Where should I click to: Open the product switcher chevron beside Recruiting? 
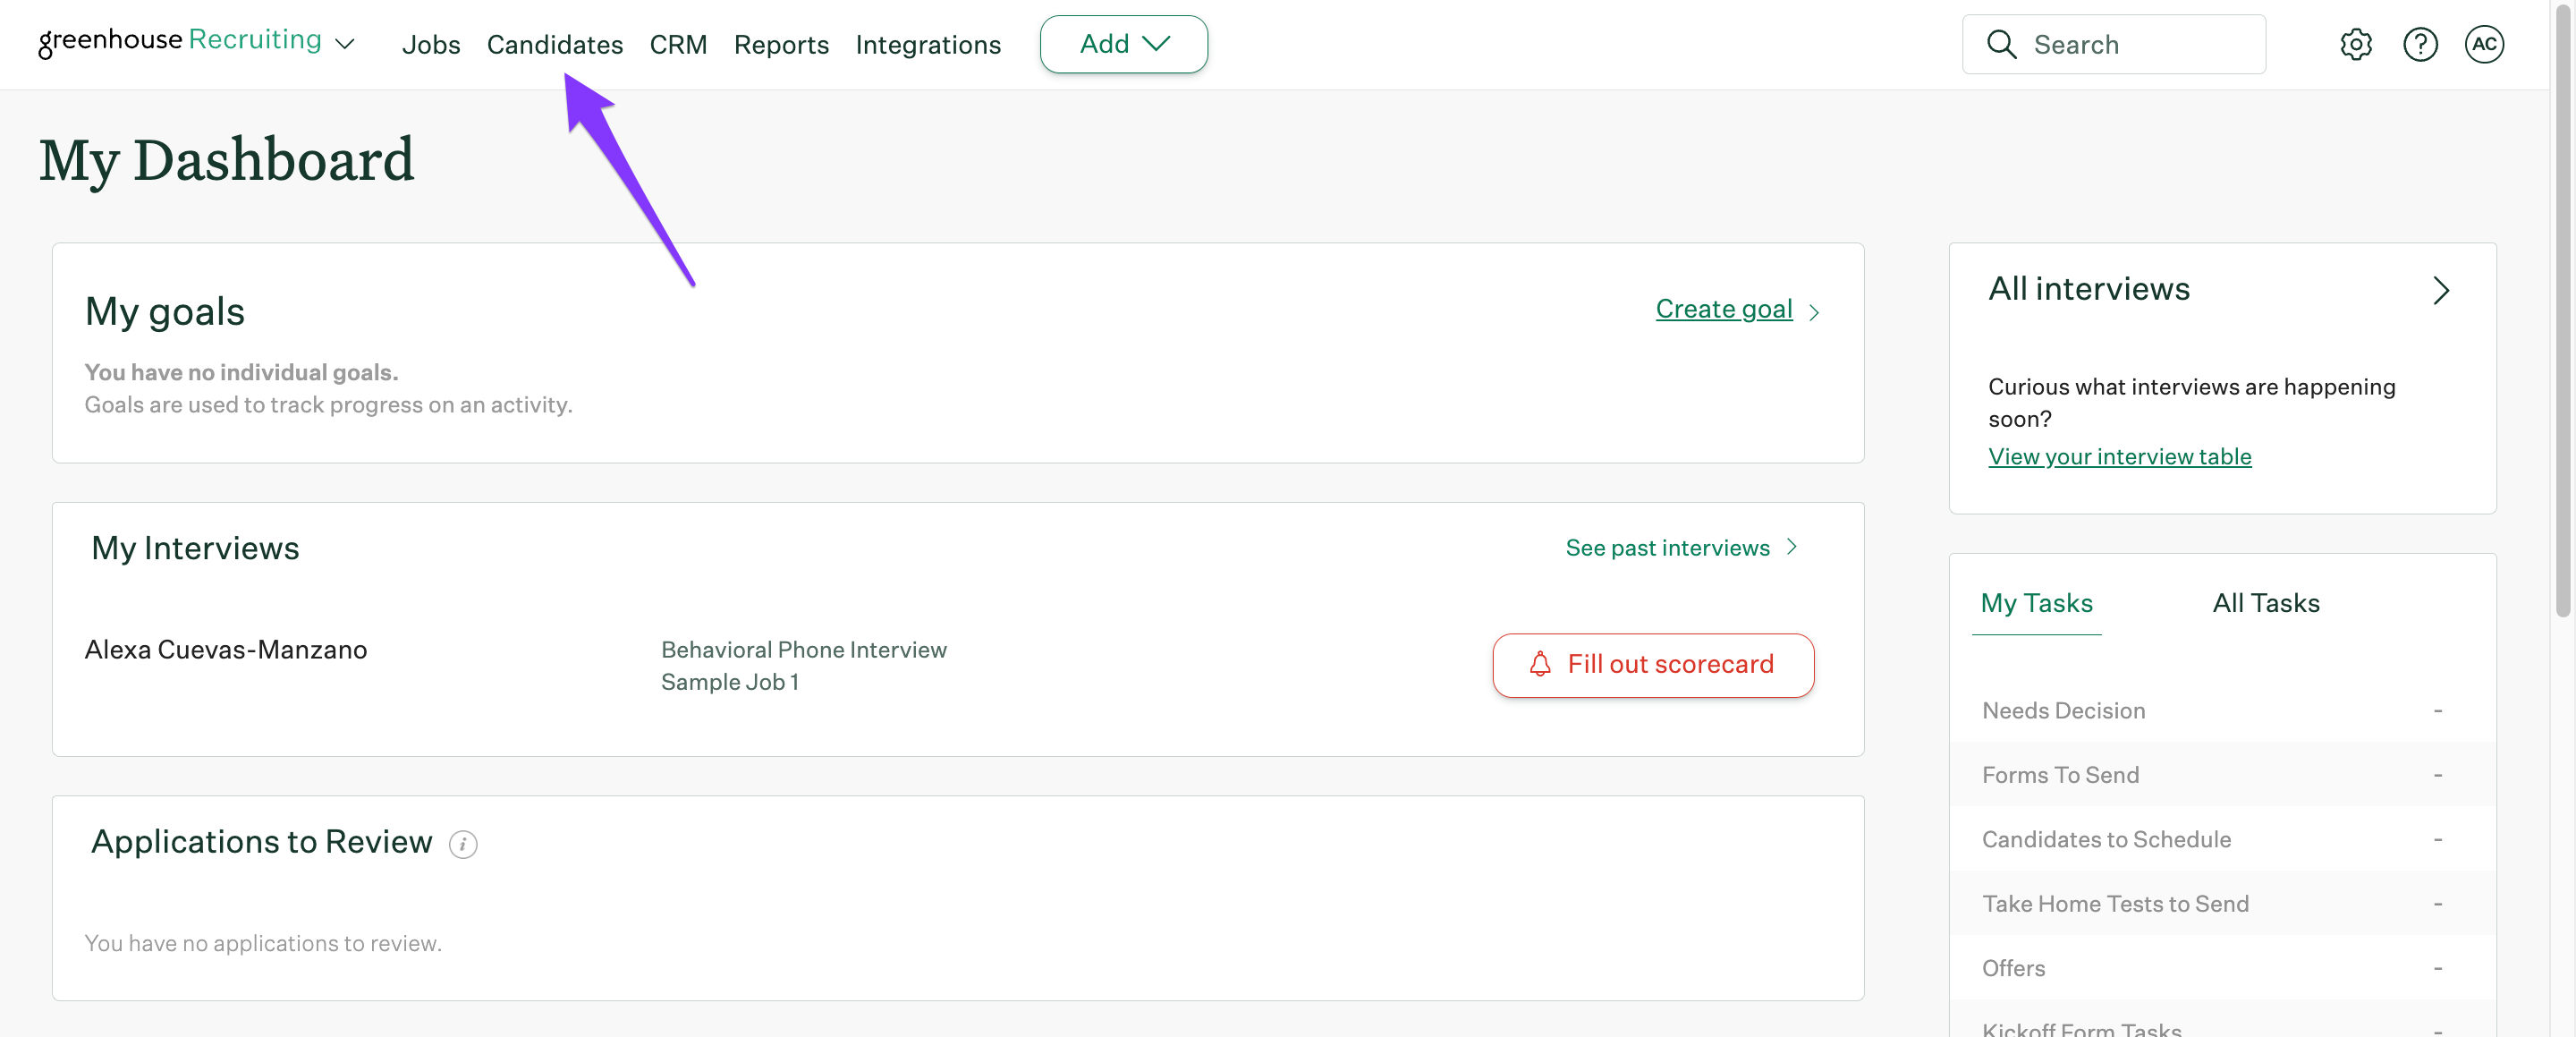[x=345, y=44]
